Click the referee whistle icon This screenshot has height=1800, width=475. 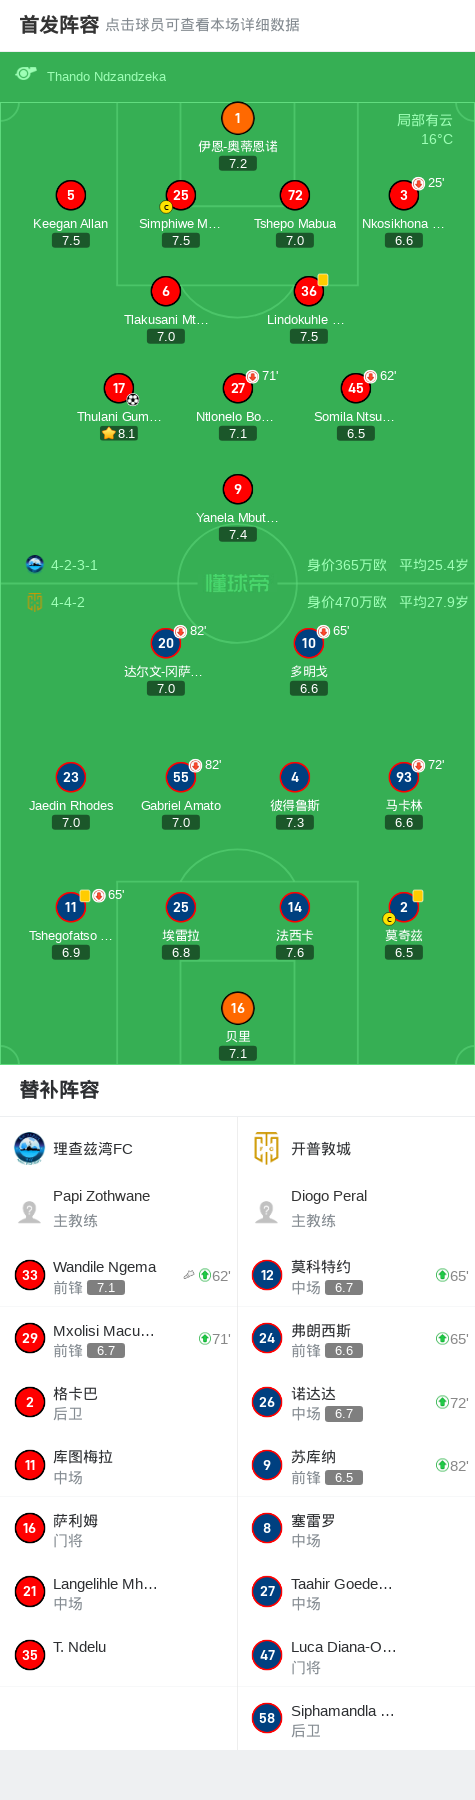[x=26, y=74]
